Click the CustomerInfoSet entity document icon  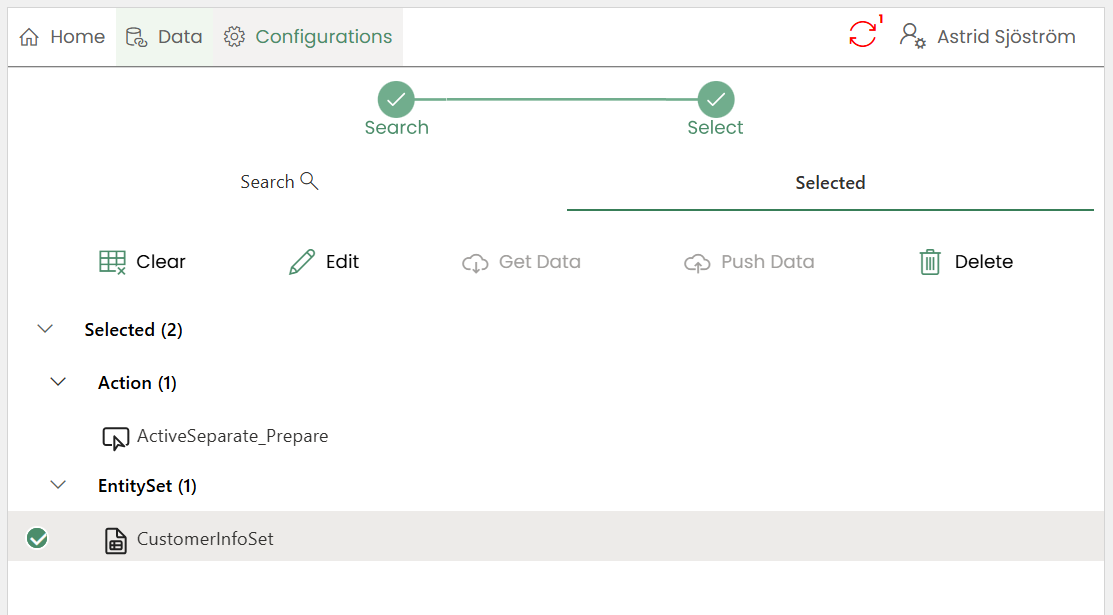[116, 541]
